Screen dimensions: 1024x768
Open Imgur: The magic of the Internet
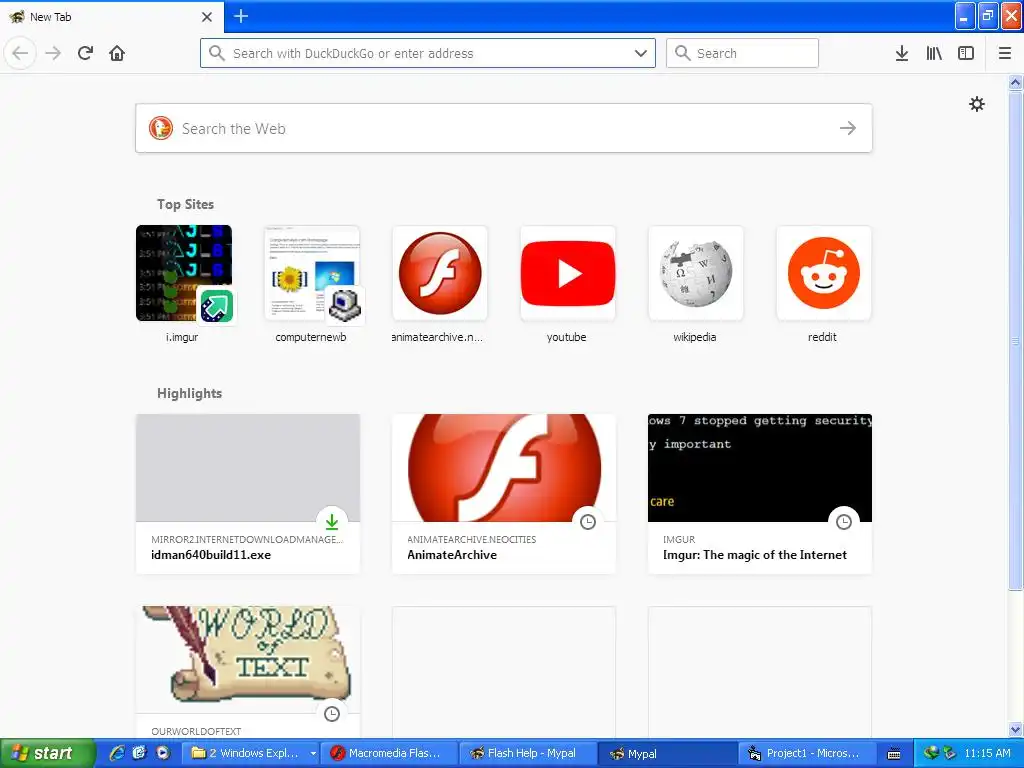[x=760, y=494]
